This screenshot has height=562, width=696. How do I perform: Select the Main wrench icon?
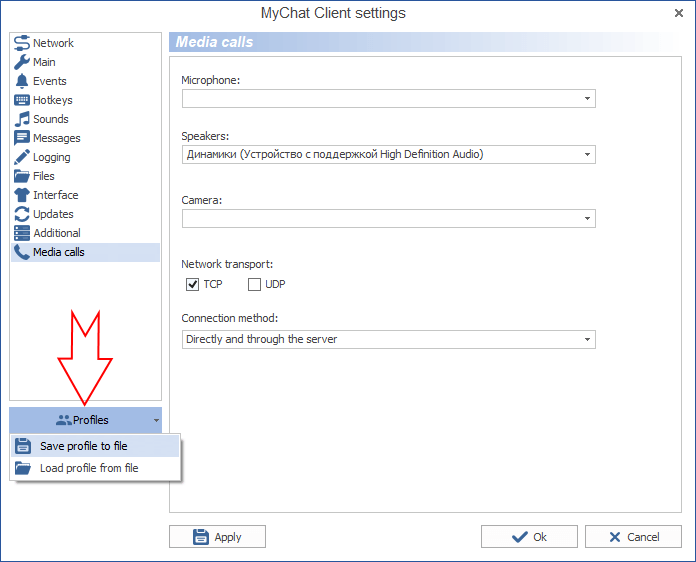(x=22, y=62)
